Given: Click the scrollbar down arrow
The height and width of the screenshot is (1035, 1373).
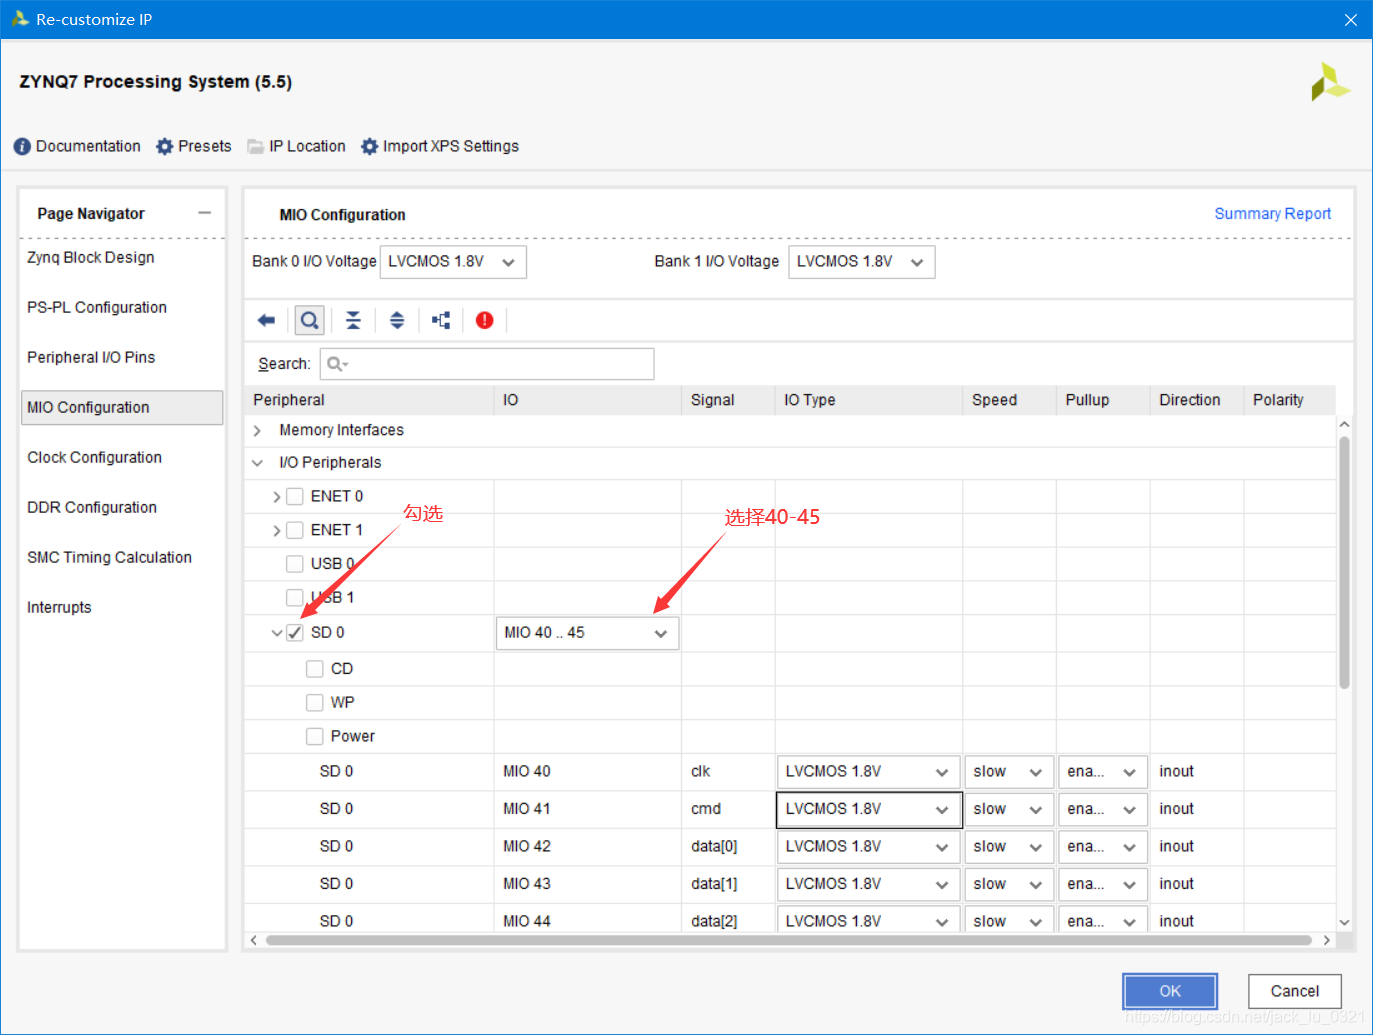Looking at the screenshot, I should click(x=1344, y=922).
